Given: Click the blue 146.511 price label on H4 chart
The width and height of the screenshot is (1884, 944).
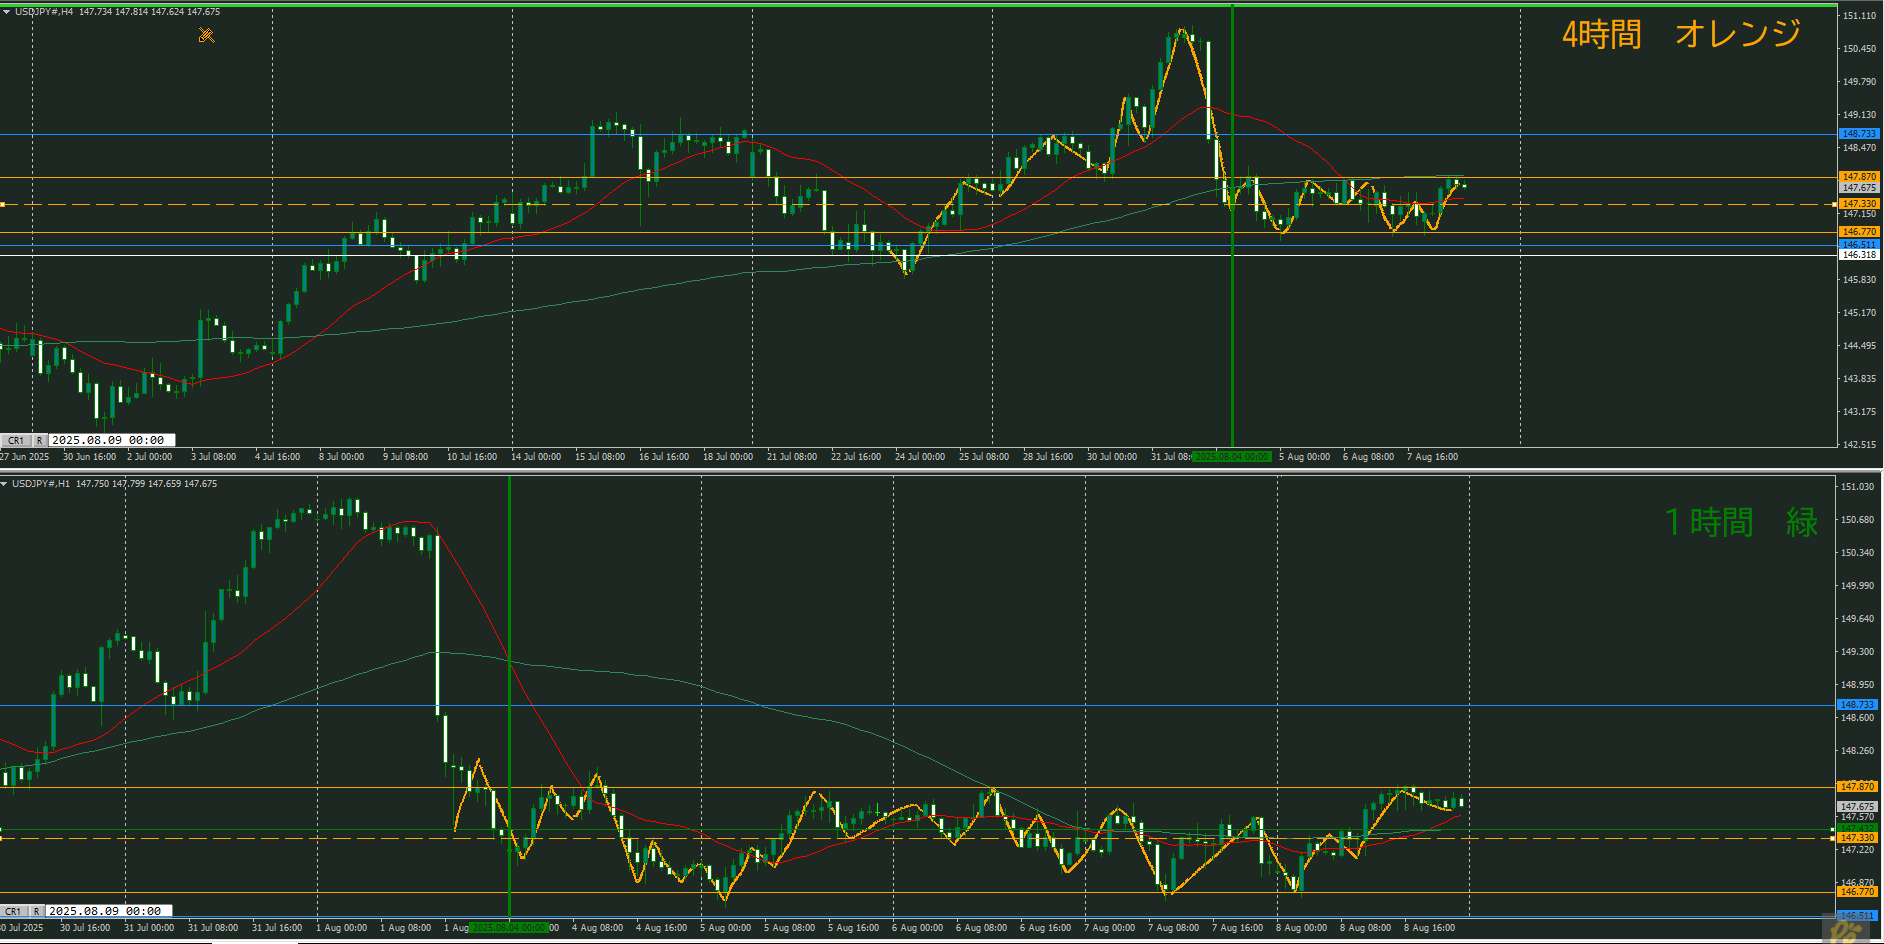Looking at the screenshot, I should (1859, 244).
